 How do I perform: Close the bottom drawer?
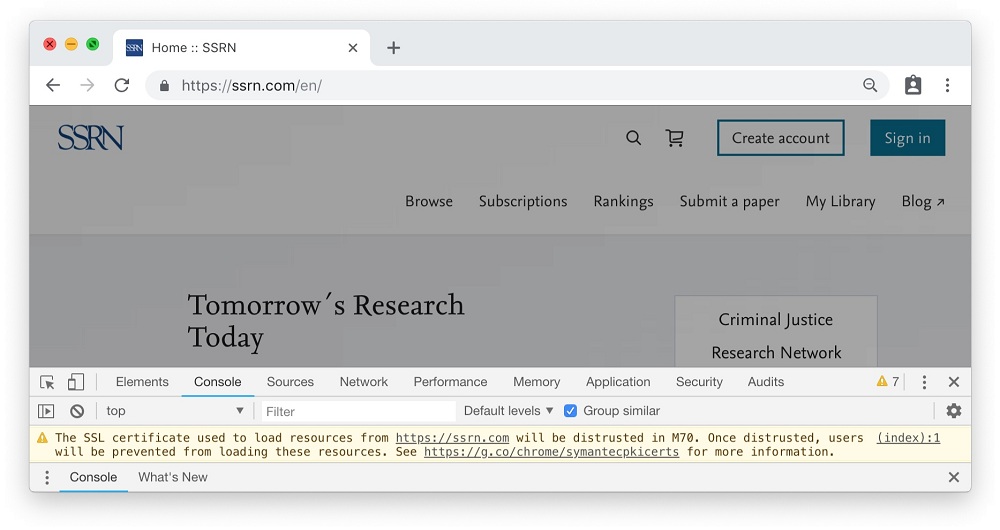pos(954,478)
